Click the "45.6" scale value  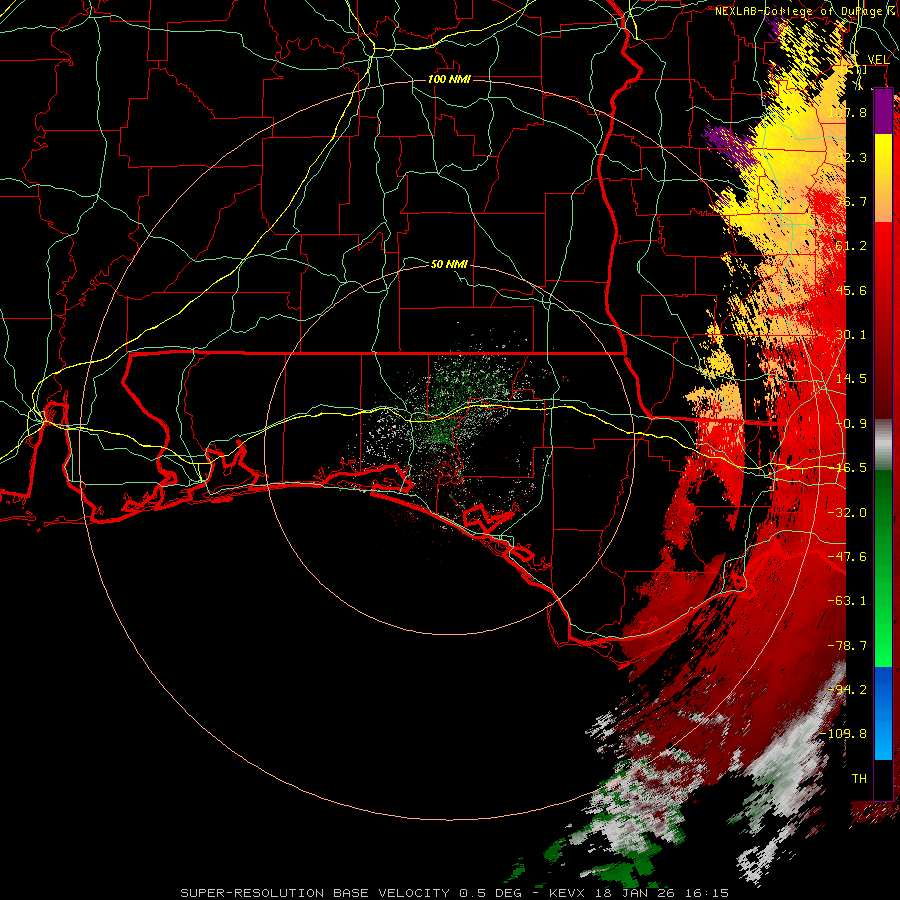852,290
